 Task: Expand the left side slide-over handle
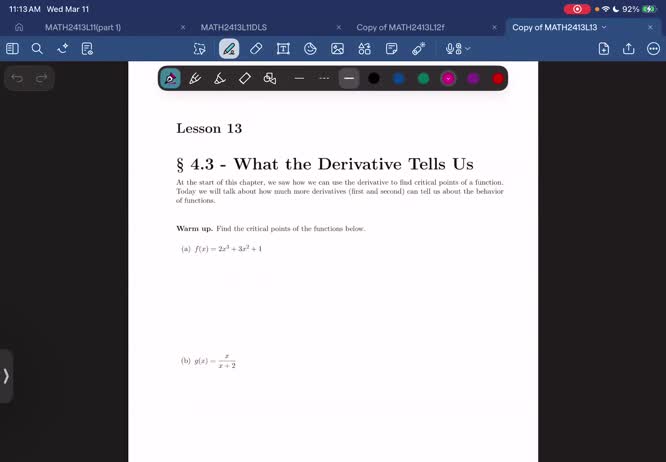click(x=6, y=376)
